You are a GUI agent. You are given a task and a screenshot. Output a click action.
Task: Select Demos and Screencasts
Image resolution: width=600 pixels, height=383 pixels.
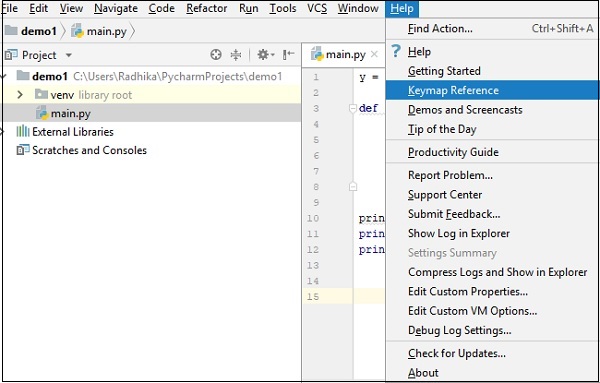coord(492,110)
